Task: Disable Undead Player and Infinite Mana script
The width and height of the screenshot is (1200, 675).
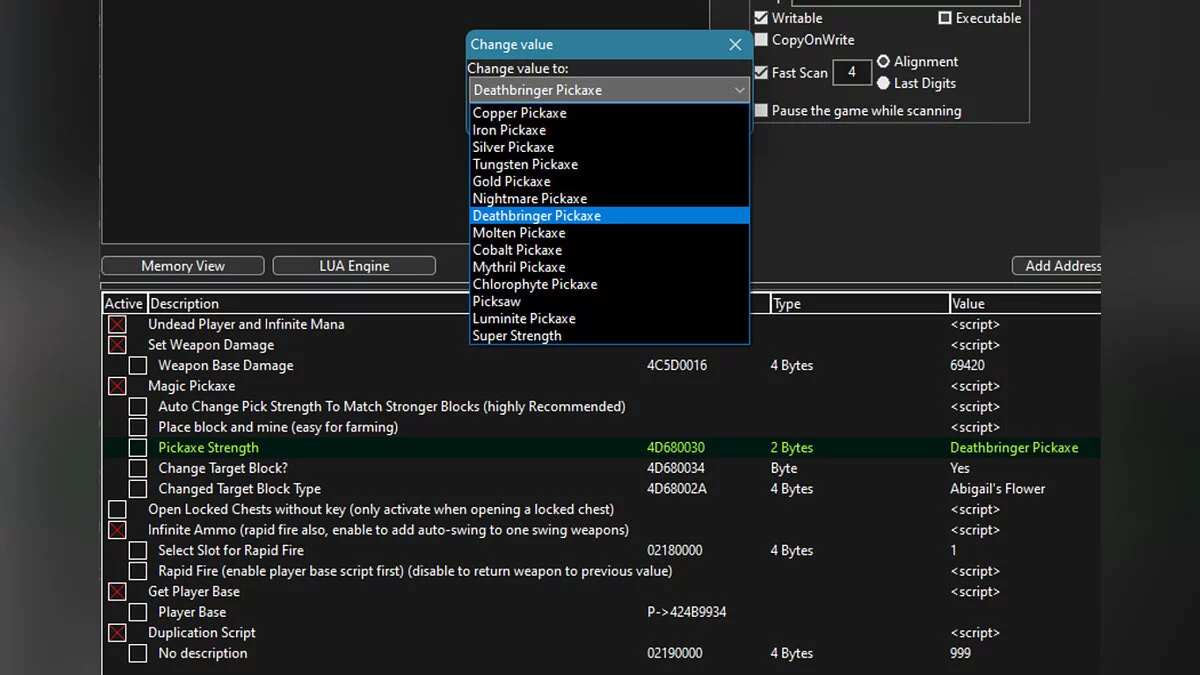Action: pyautogui.click(x=117, y=325)
